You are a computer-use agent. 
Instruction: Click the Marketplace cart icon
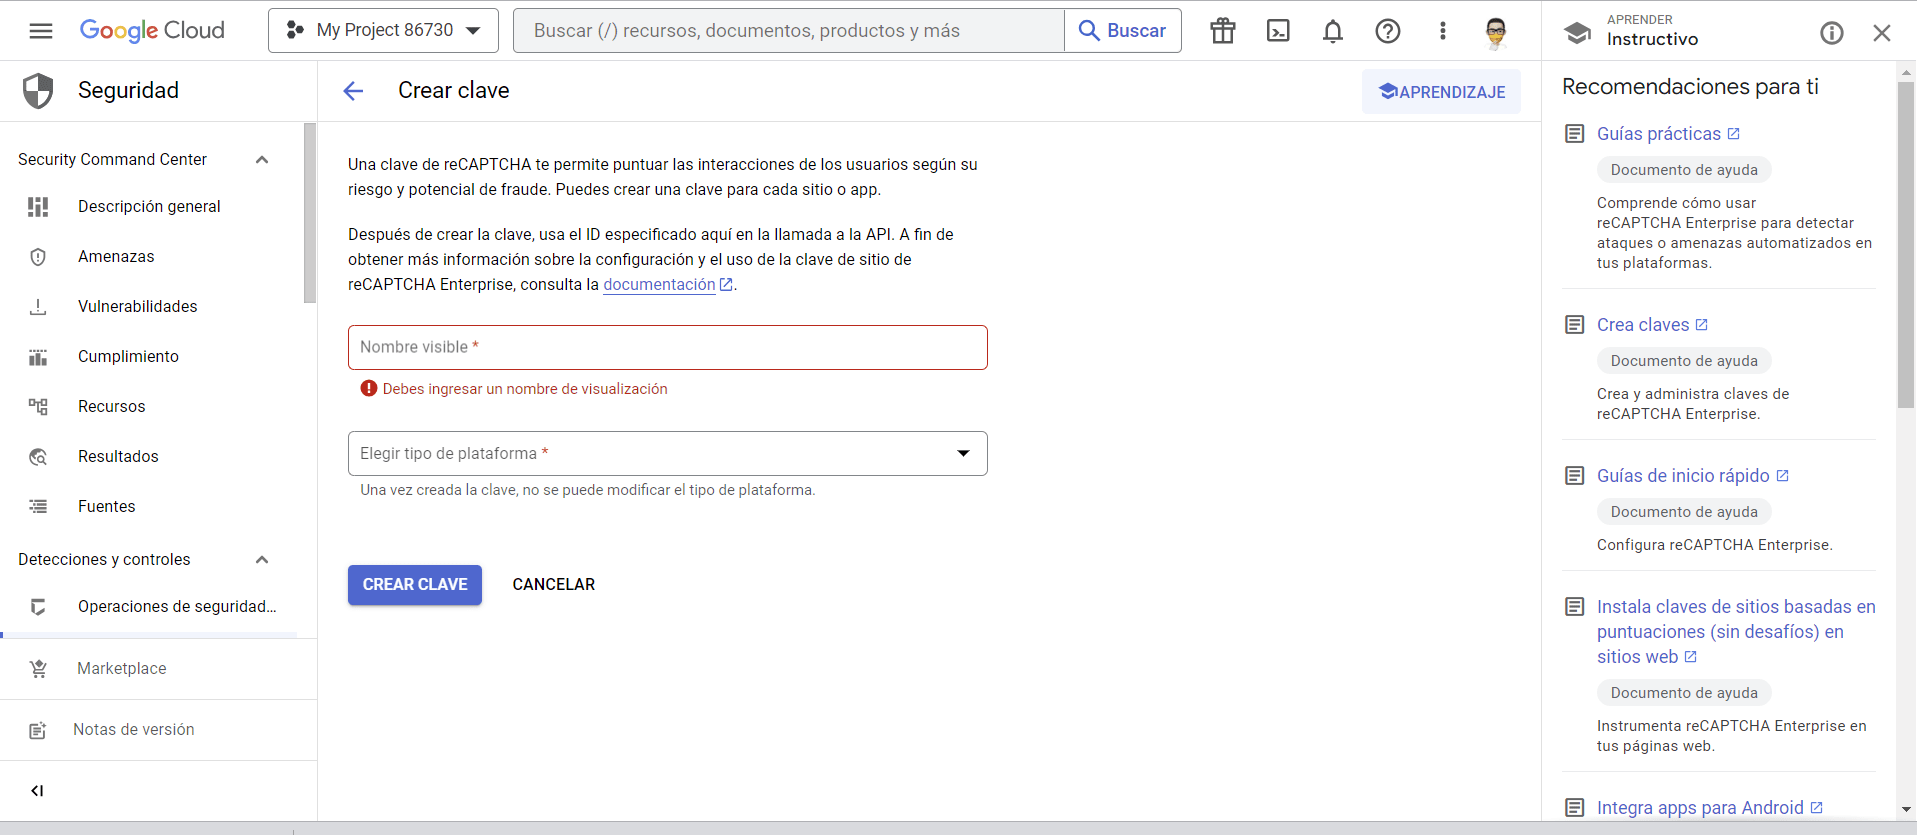tap(38, 668)
